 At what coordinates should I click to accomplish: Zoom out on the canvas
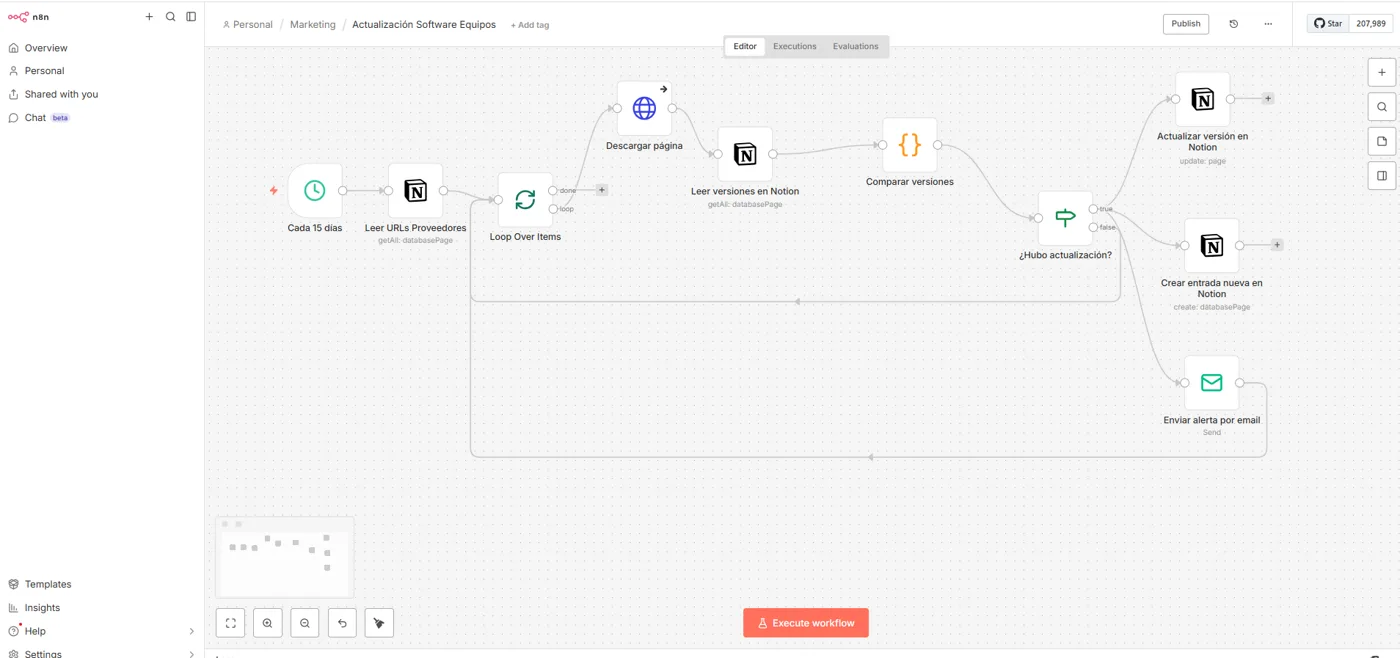[x=305, y=623]
